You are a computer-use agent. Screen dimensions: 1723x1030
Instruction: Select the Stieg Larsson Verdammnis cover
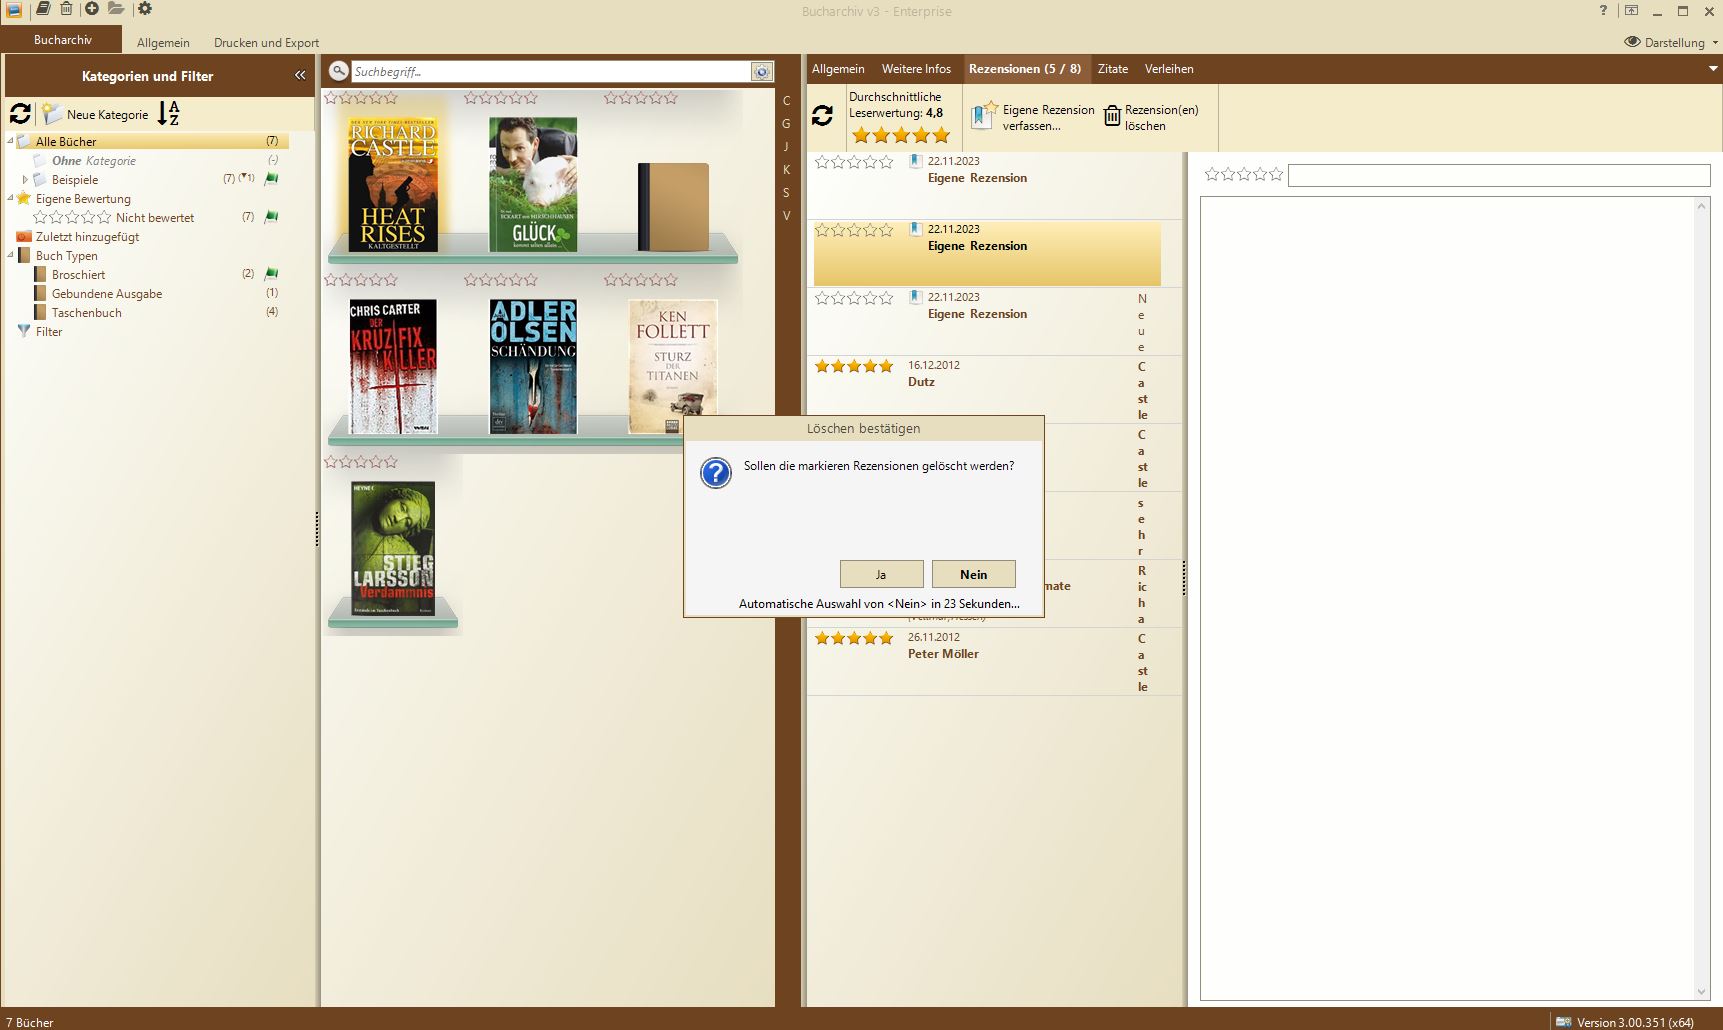[x=393, y=548]
